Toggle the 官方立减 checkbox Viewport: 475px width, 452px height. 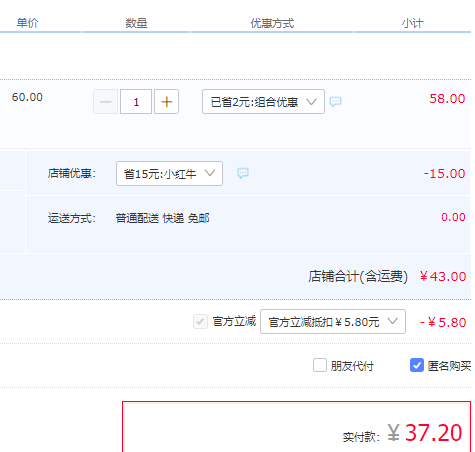[200, 322]
